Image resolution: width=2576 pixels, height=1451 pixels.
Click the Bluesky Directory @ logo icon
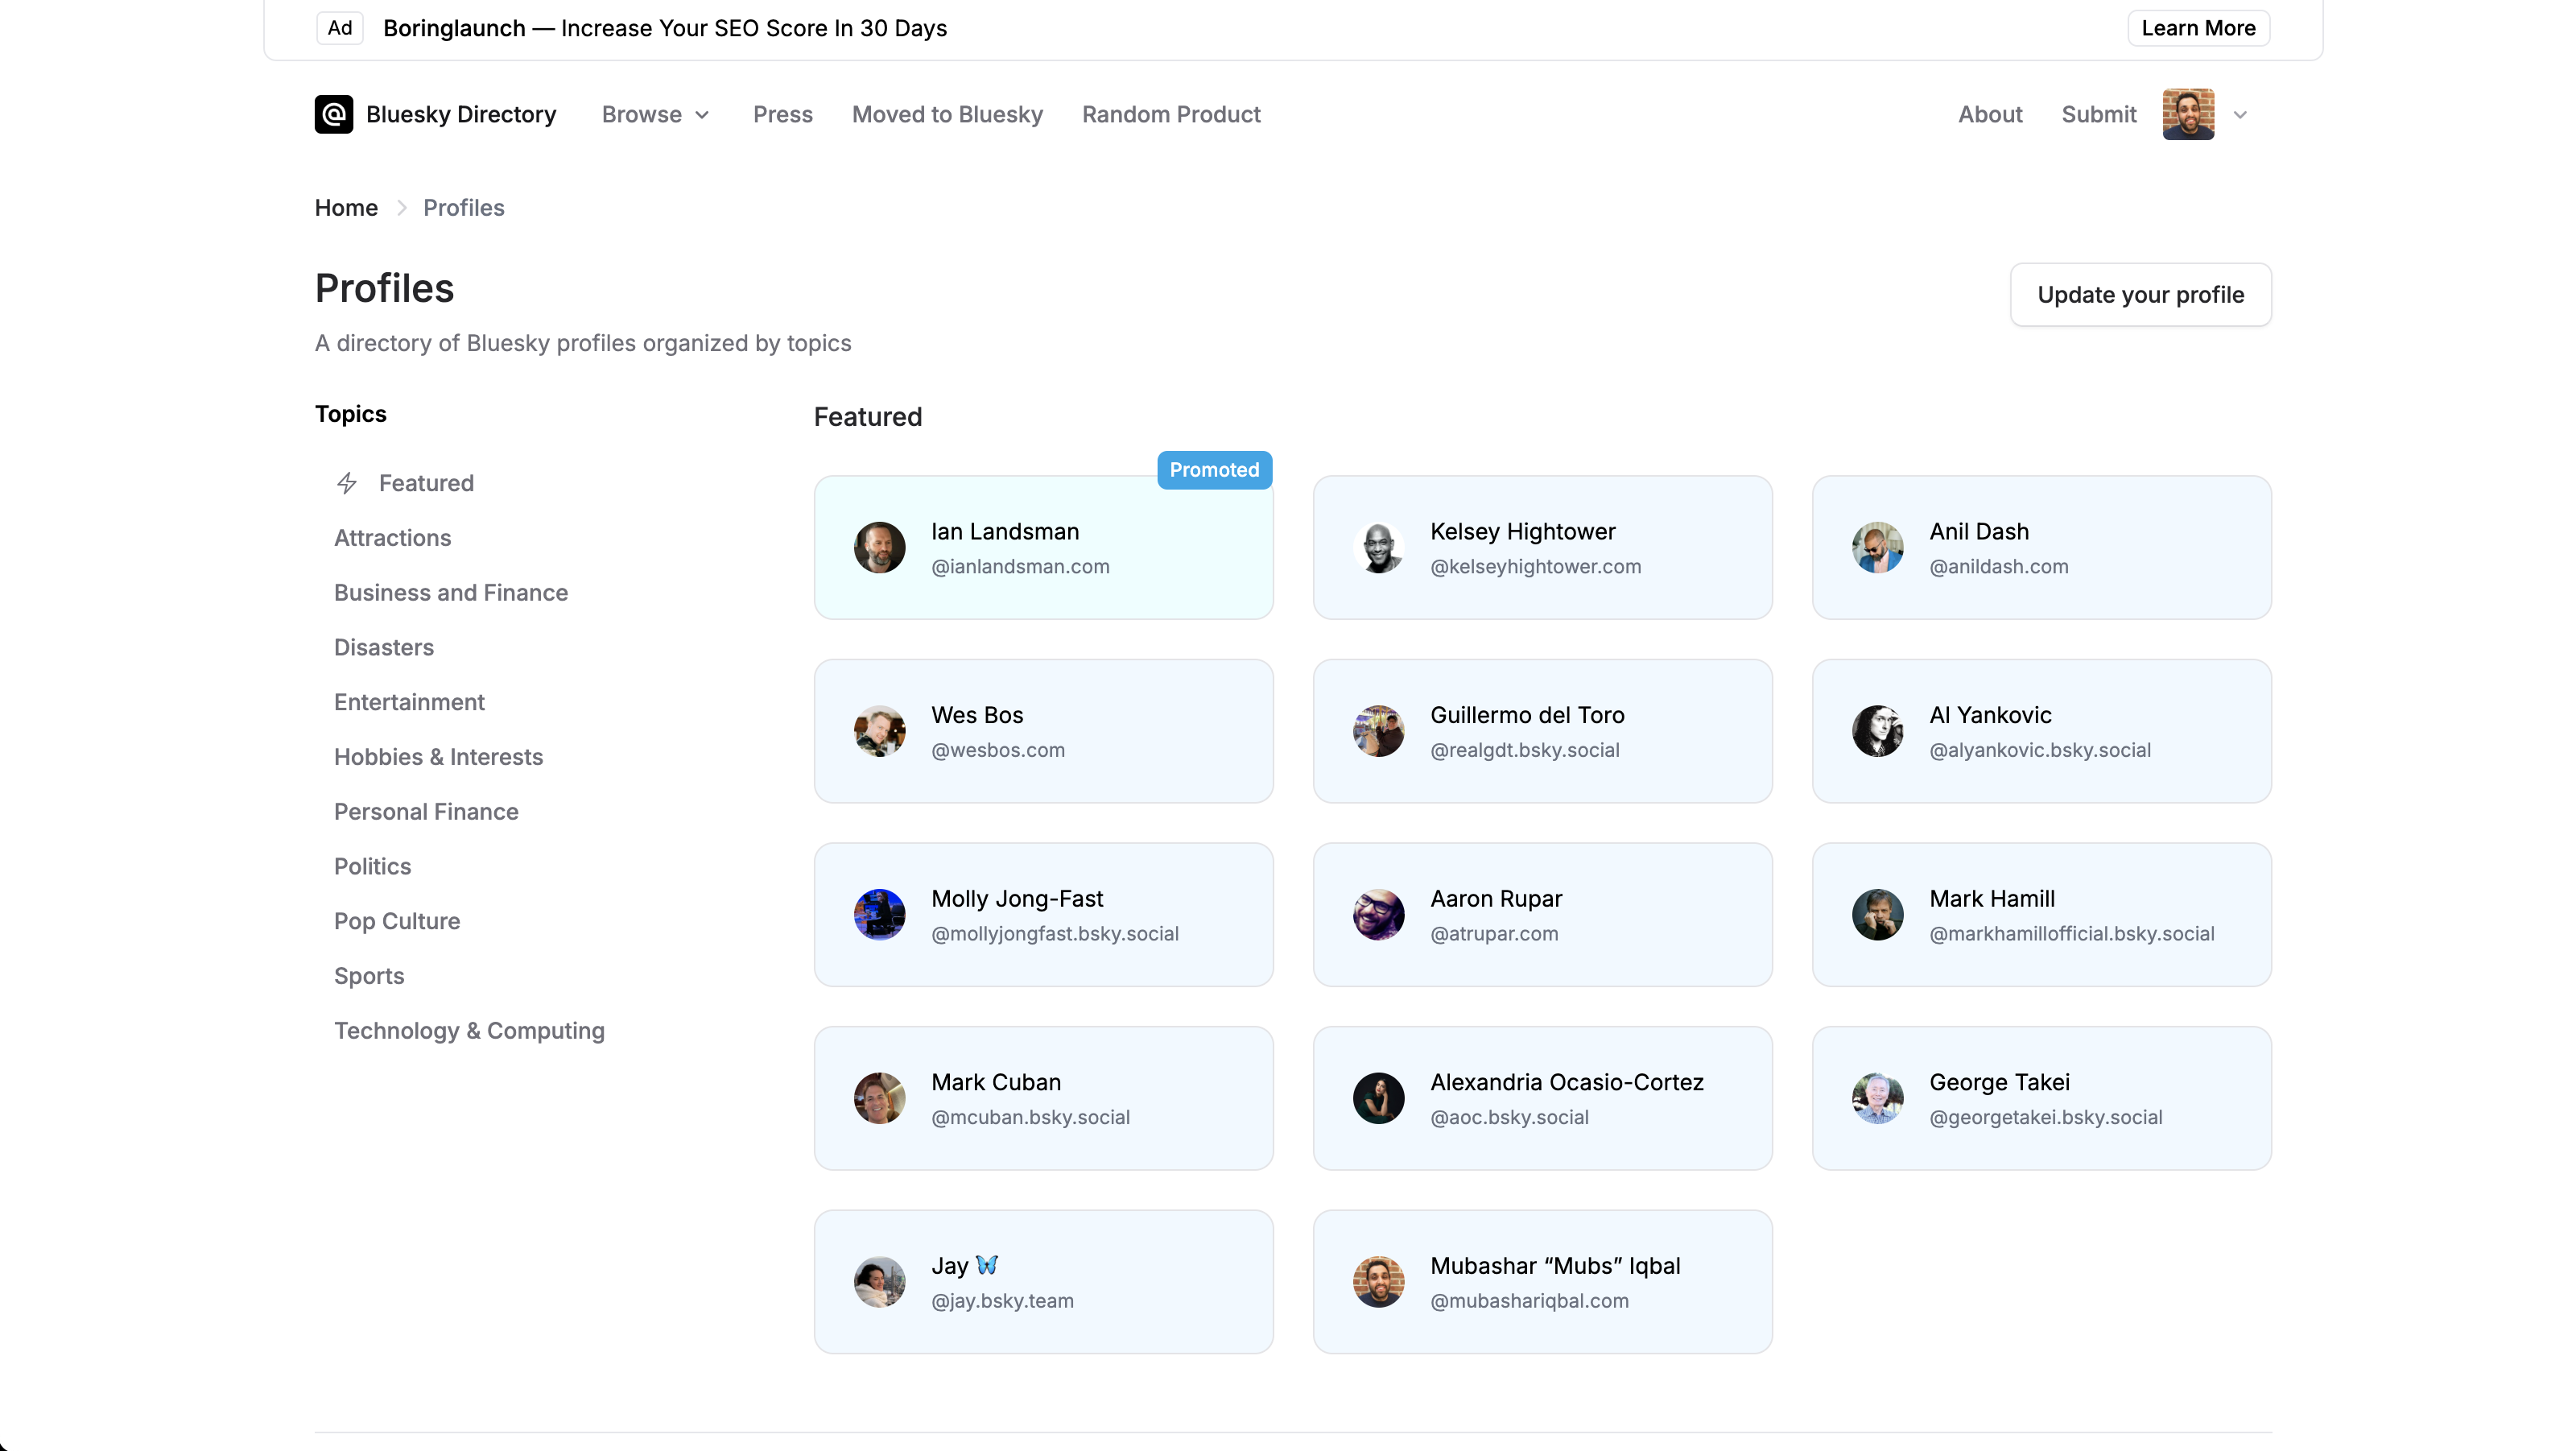point(334,114)
